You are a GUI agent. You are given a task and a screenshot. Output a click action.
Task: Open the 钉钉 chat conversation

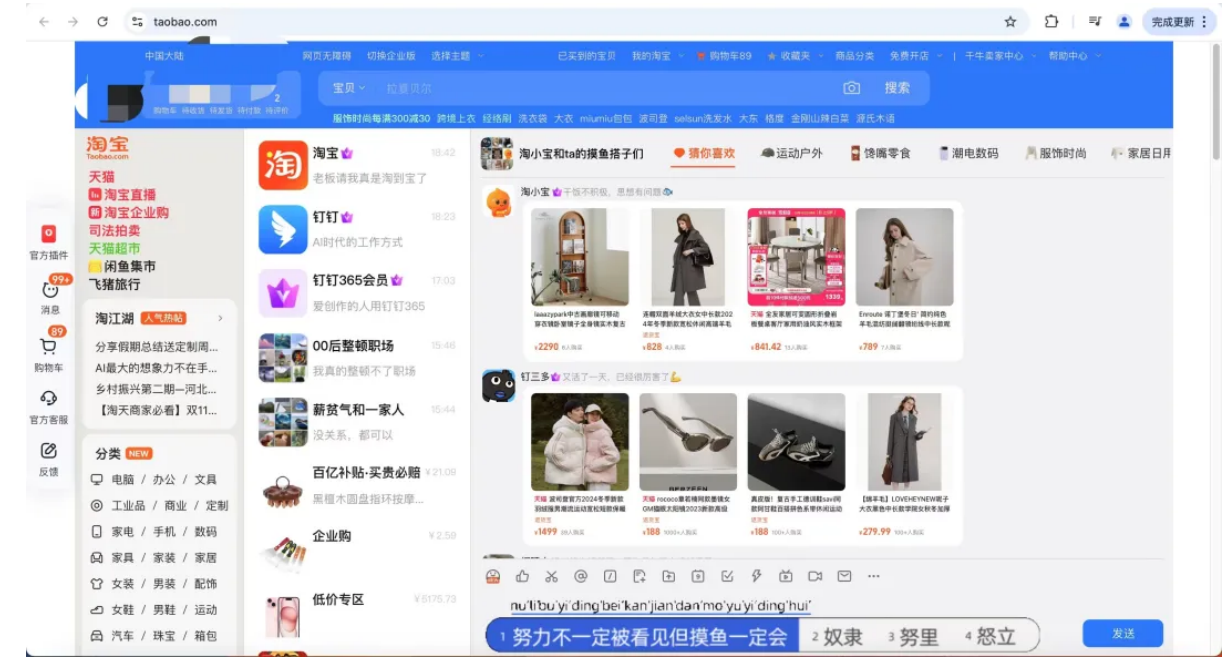[x=358, y=228]
